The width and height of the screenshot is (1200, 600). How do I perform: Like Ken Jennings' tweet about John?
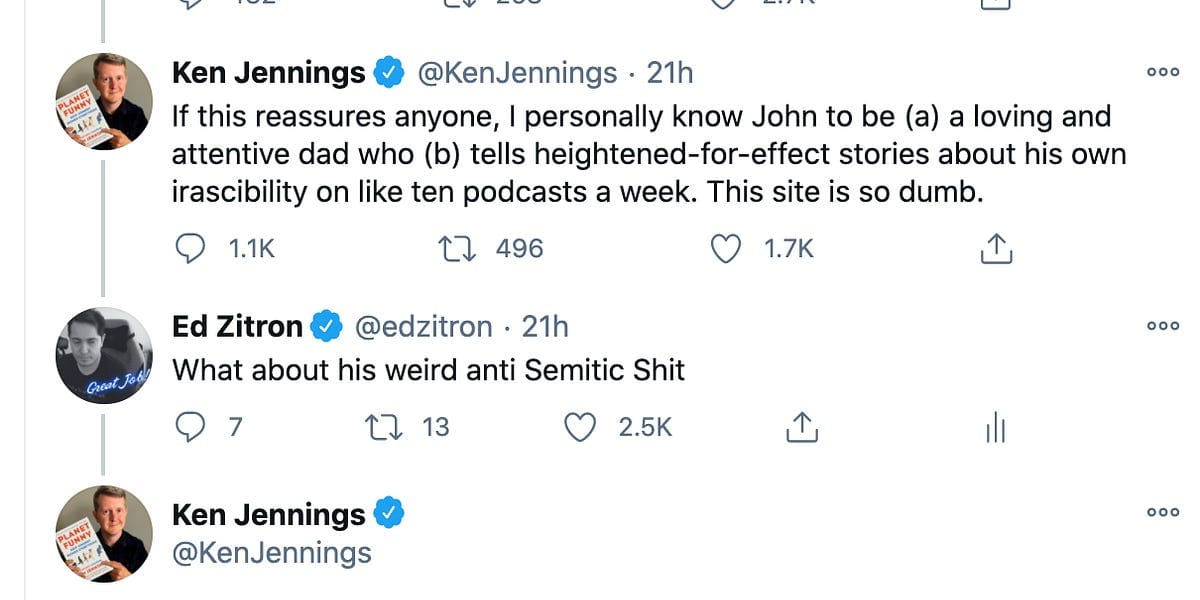pos(725,247)
